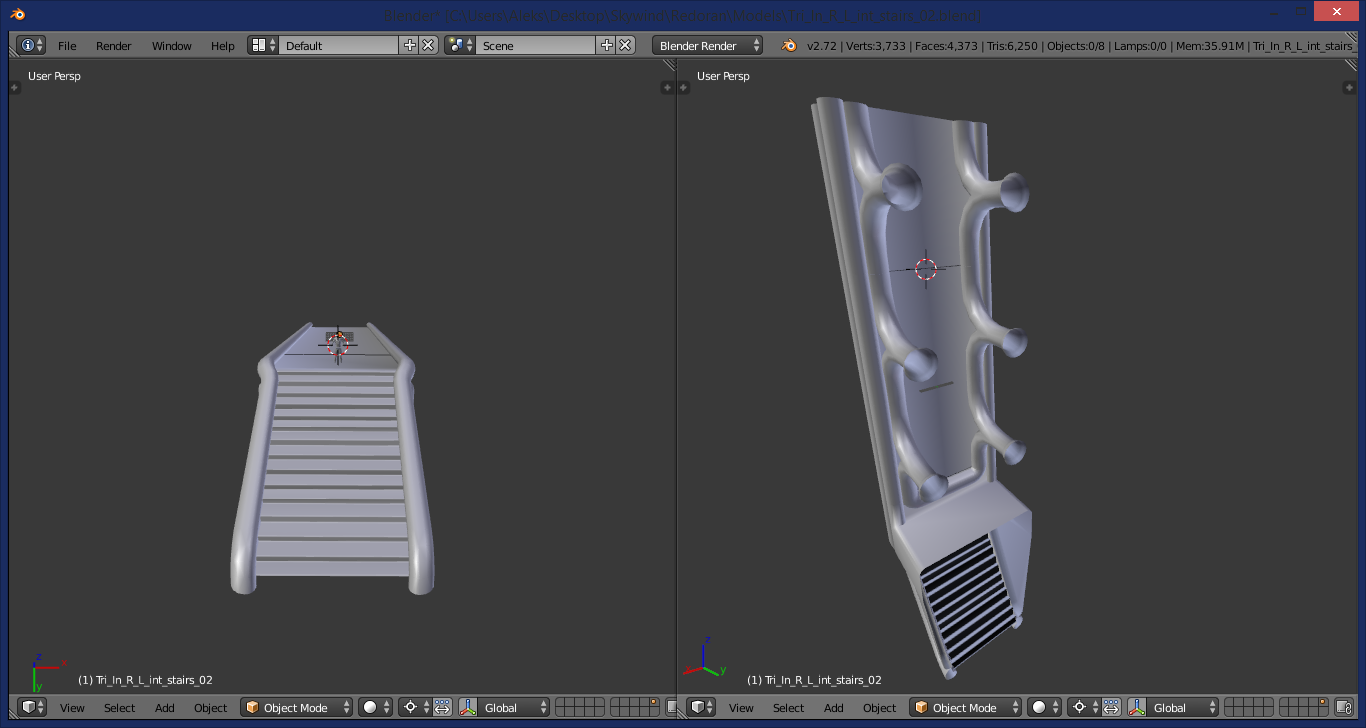Open the Render menu
Image resolution: width=1366 pixels, height=728 pixels.
click(x=114, y=46)
